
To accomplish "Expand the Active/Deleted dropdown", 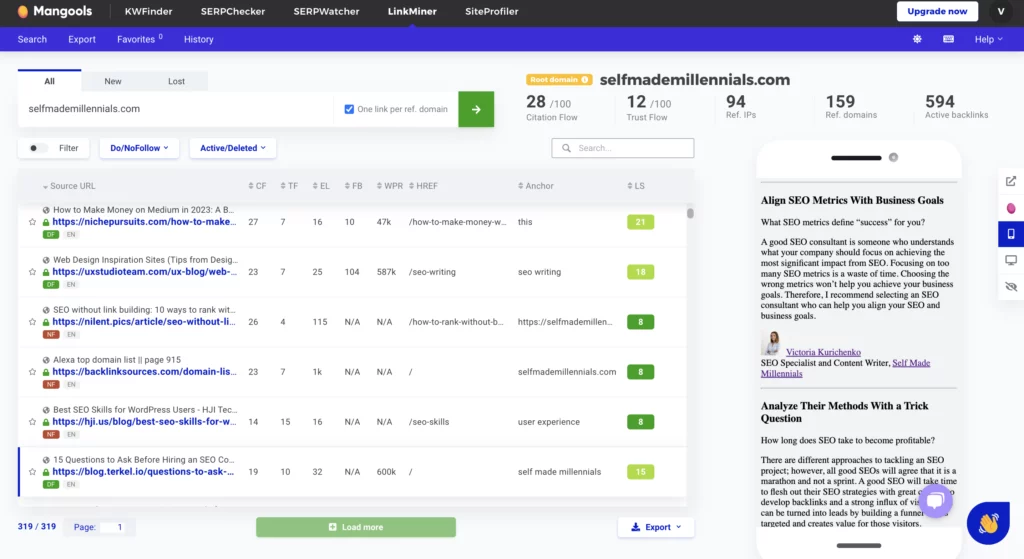I will [x=232, y=148].
